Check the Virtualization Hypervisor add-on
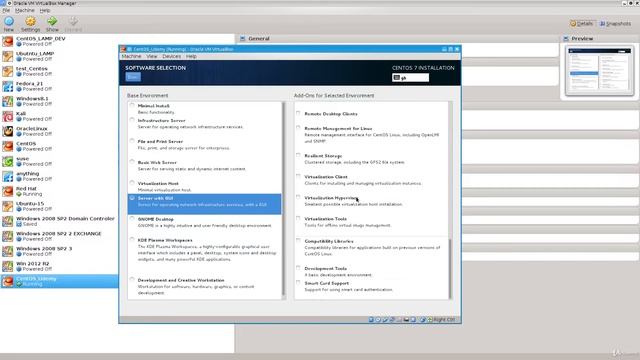This screenshot has width=640, height=360. [x=298, y=197]
